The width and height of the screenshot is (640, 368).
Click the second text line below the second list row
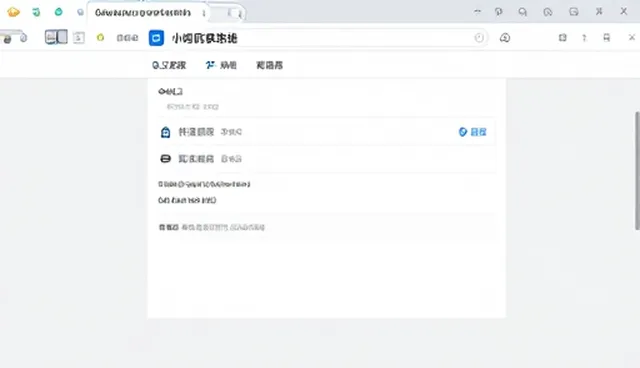click(x=187, y=200)
